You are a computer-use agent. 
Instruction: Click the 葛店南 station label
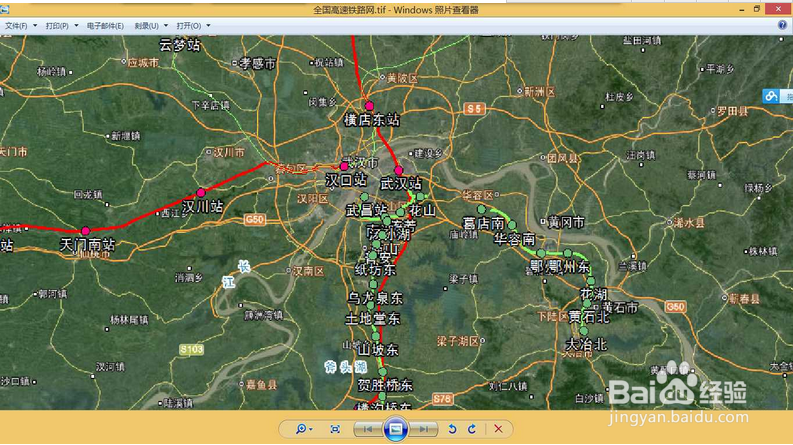point(483,223)
